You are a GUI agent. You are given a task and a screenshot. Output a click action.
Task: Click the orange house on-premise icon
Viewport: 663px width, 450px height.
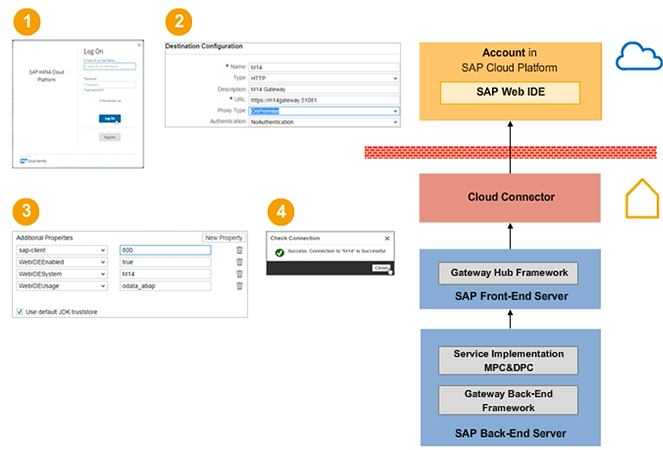(642, 199)
